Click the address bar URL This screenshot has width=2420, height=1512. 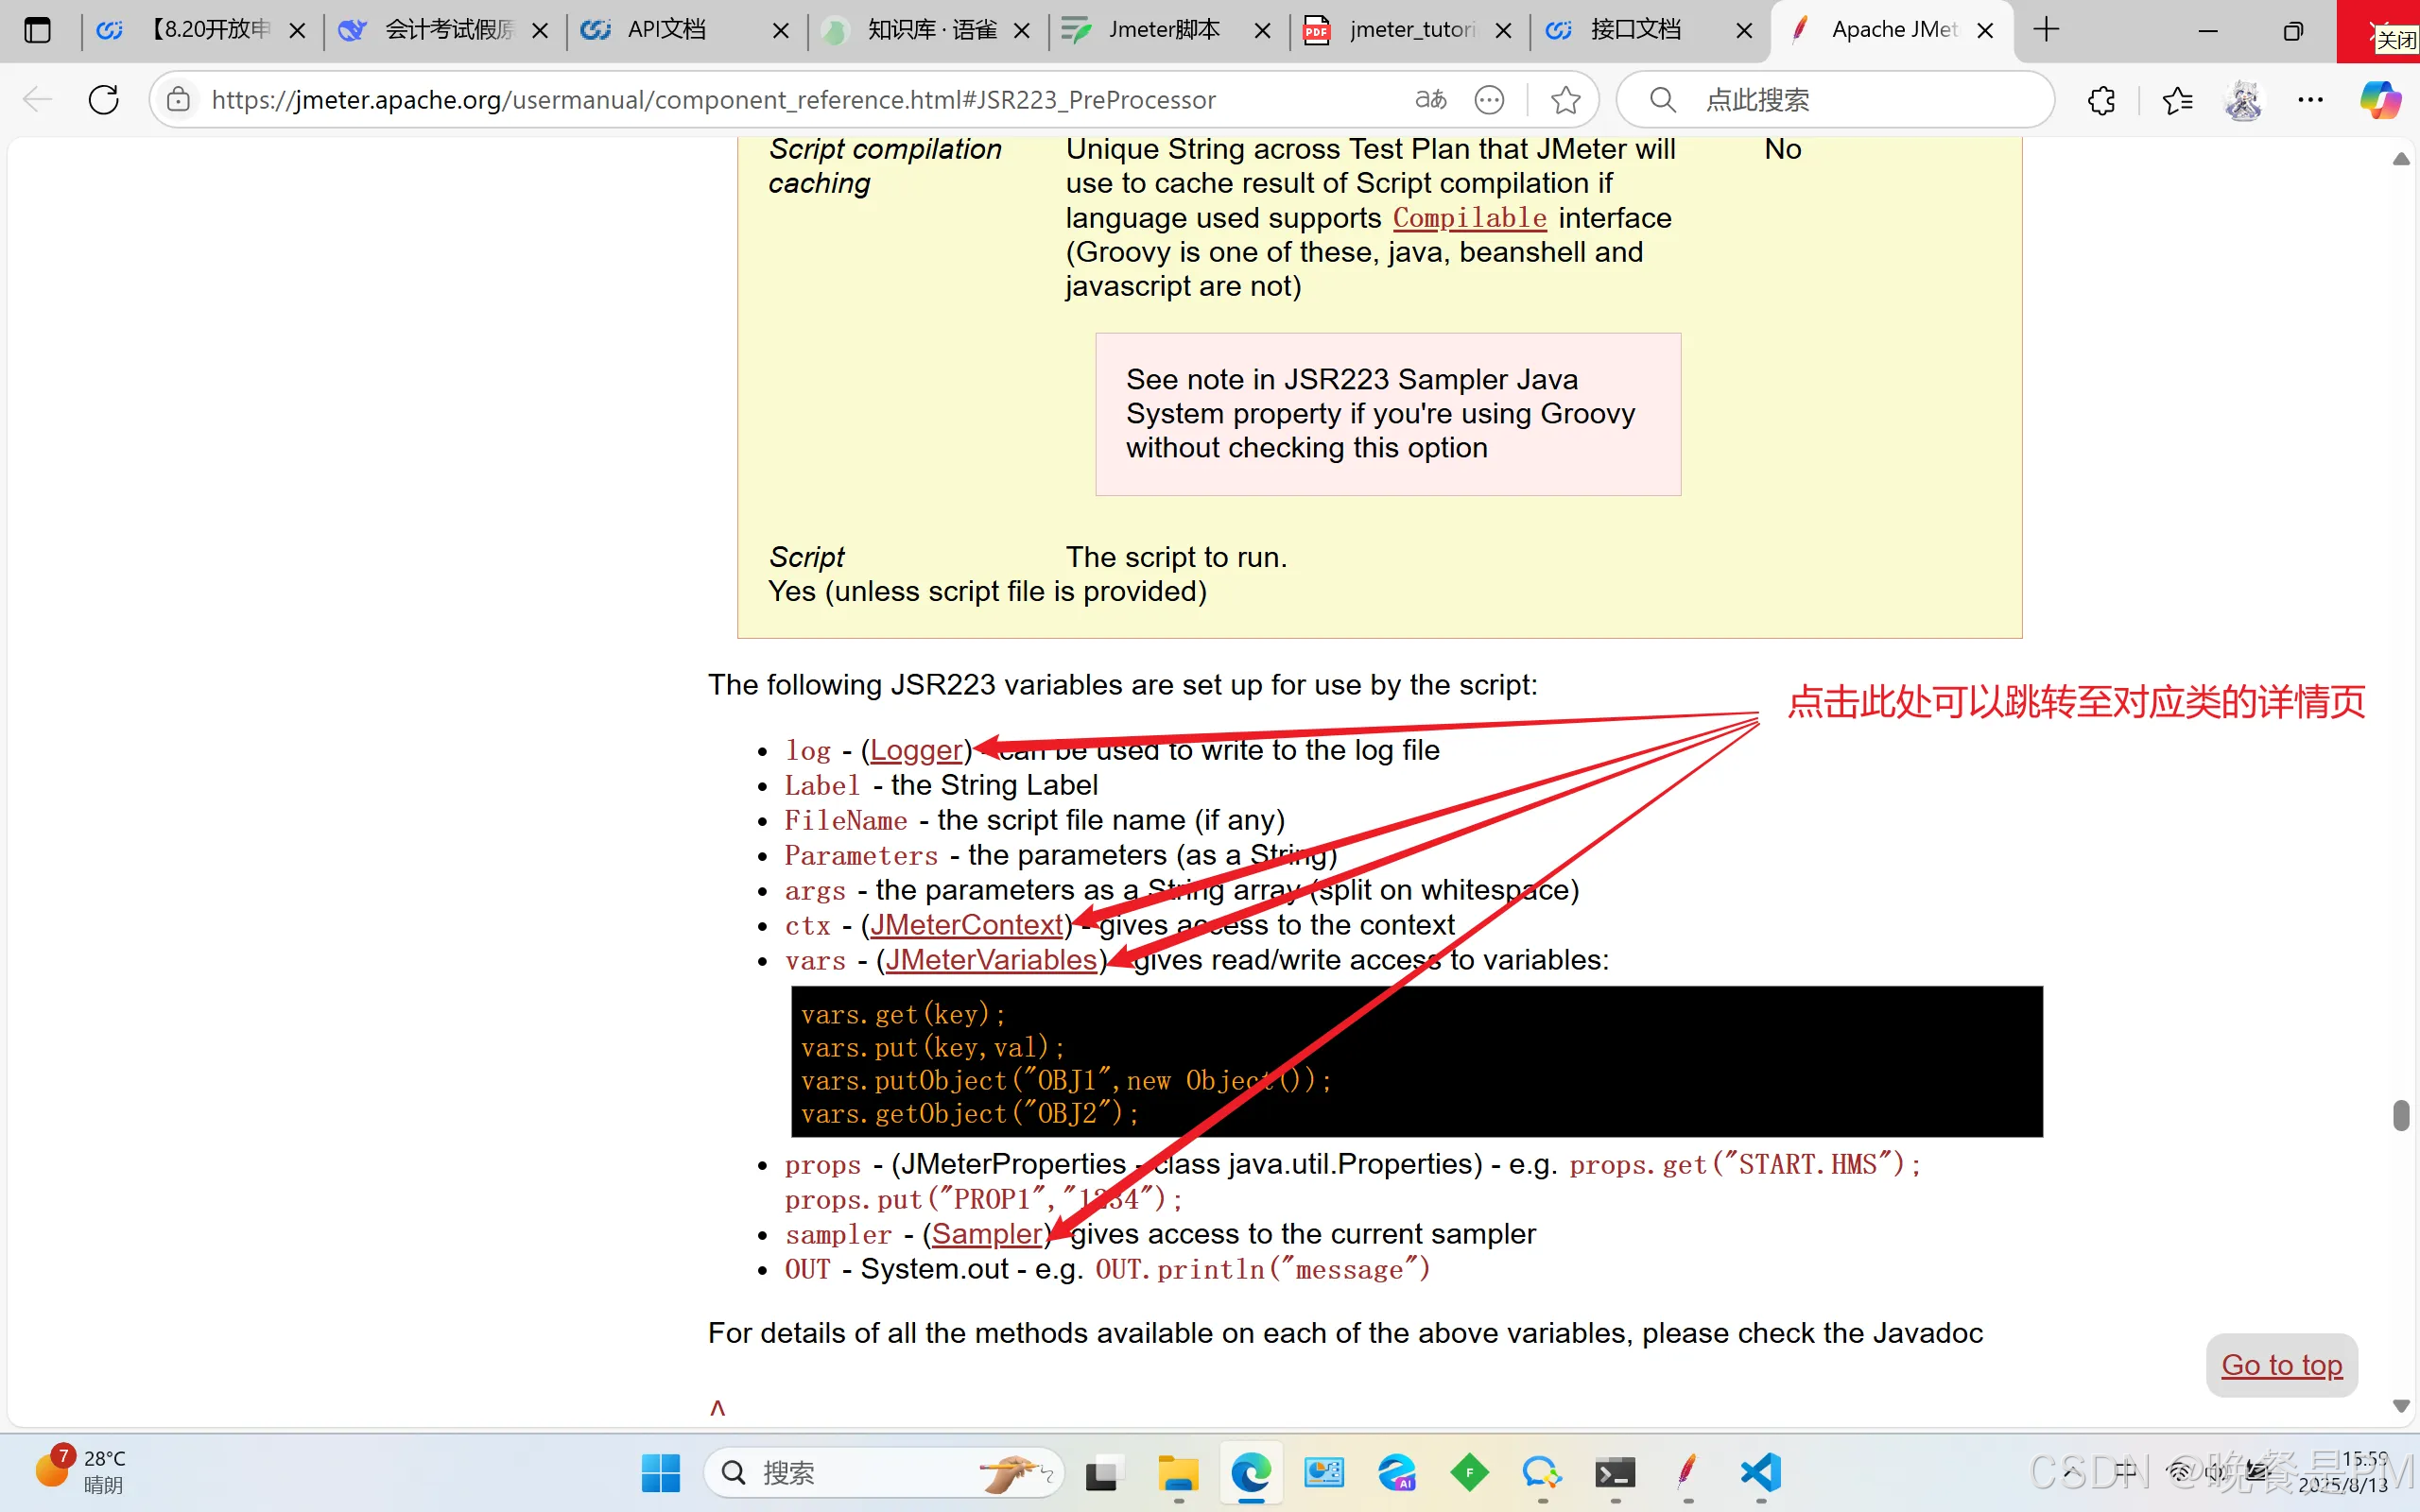click(713, 99)
